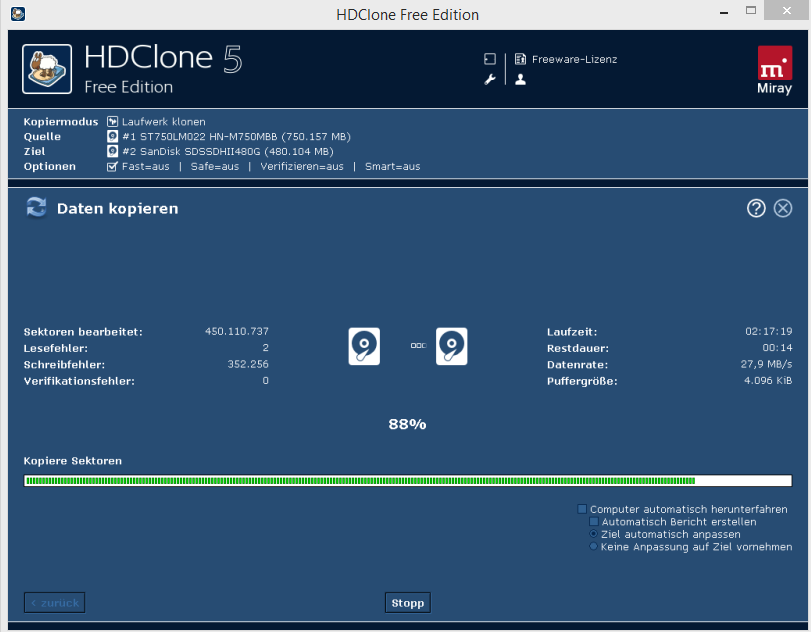Screen dimensions: 811x632
Task: Select Keine Anpassung auf Ziel vornehmen
Action: (594, 546)
